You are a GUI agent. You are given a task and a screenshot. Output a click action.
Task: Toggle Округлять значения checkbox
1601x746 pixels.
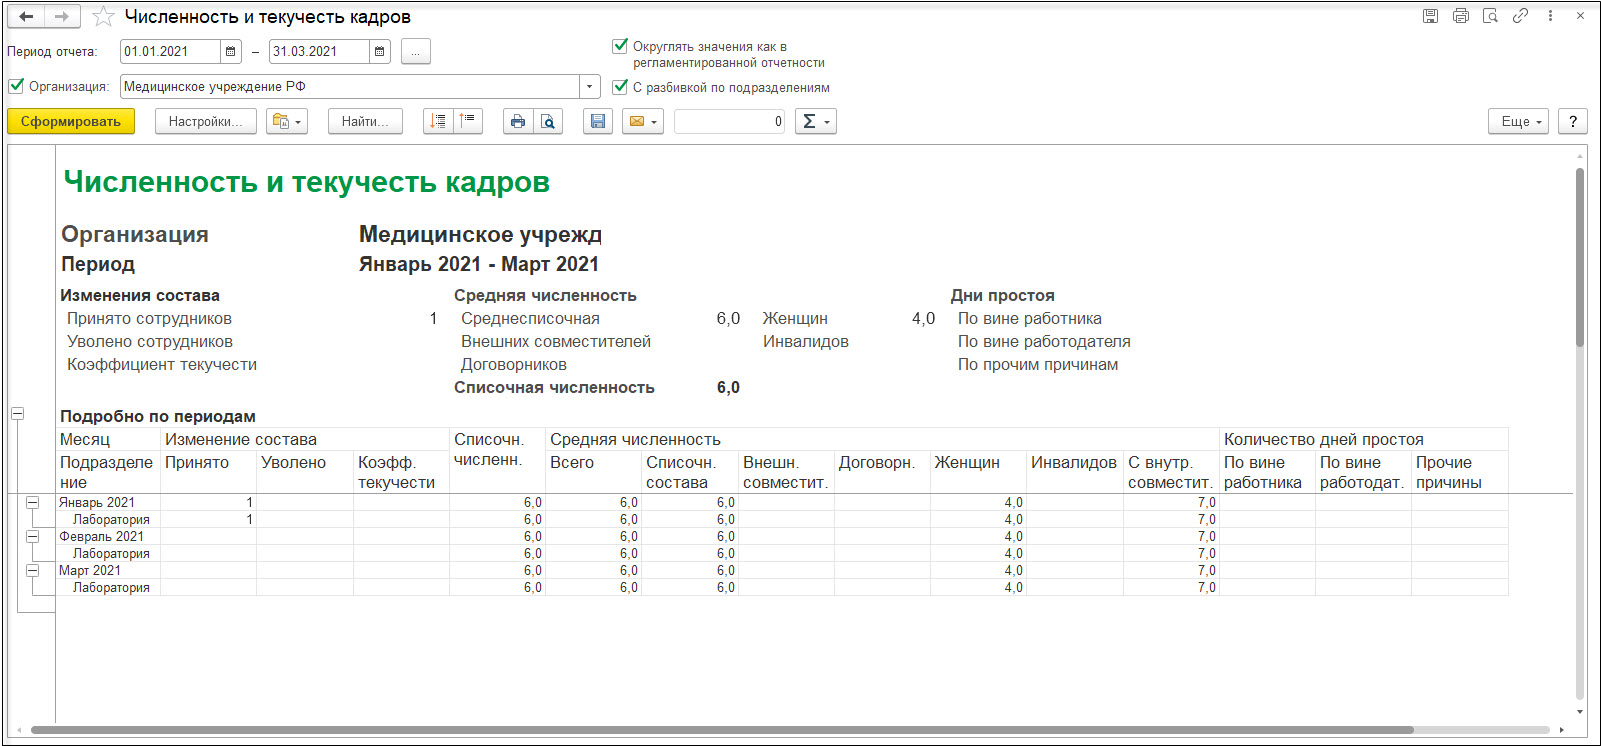tap(620, 46)
